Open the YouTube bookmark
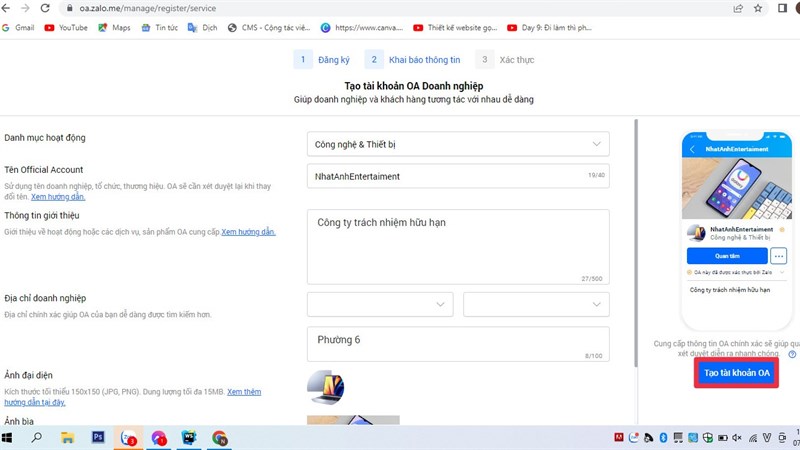Viewport: 800px width, 450px height. tap(66, 28)
